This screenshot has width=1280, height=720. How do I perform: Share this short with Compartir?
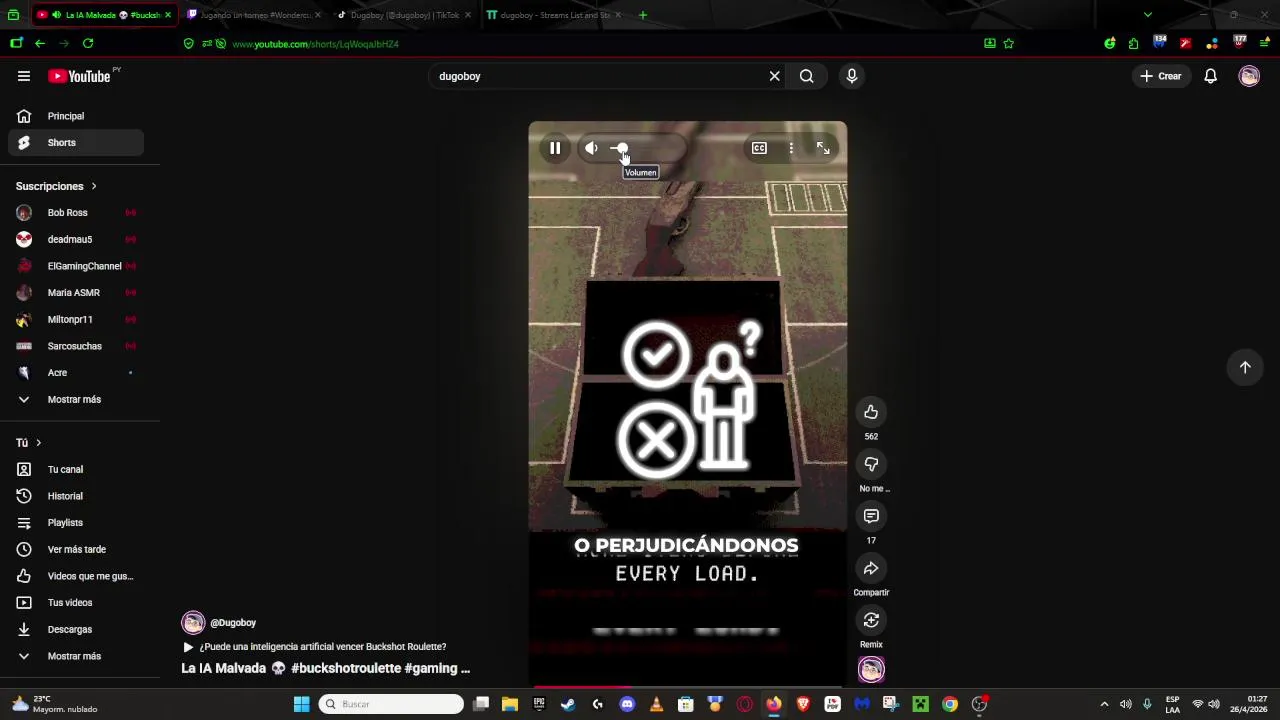tap(871, 568)
